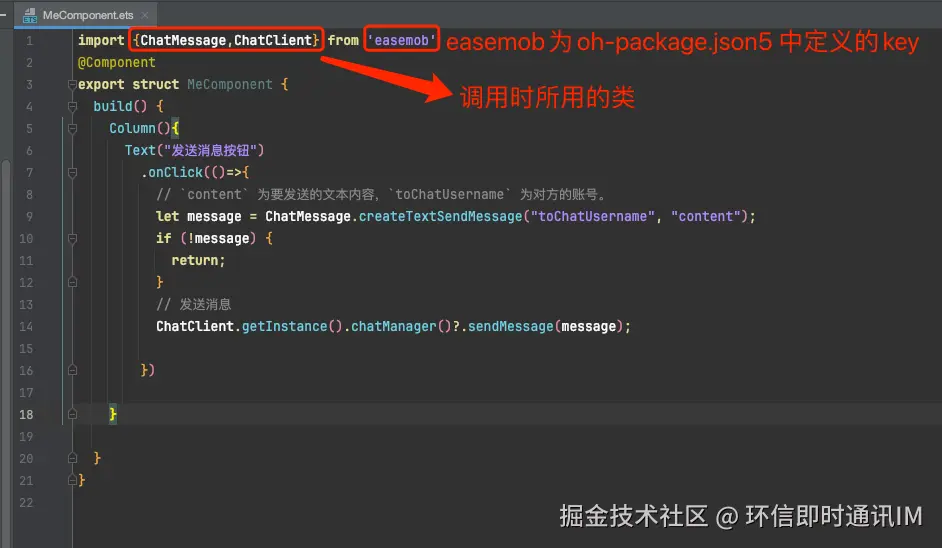Collapse the onClick fold marker
Screen dimensions: 942x548
72,172
